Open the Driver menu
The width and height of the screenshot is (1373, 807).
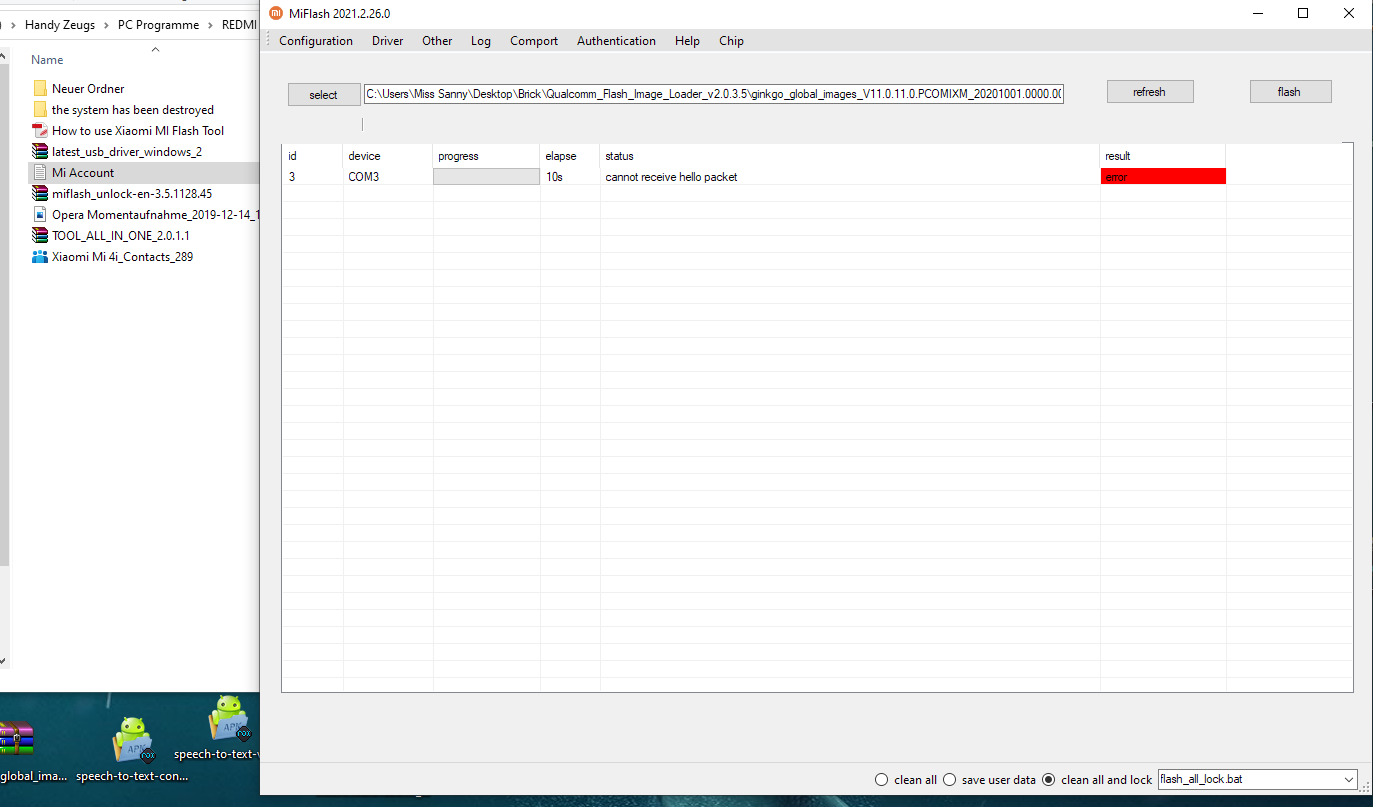point(387,41)
